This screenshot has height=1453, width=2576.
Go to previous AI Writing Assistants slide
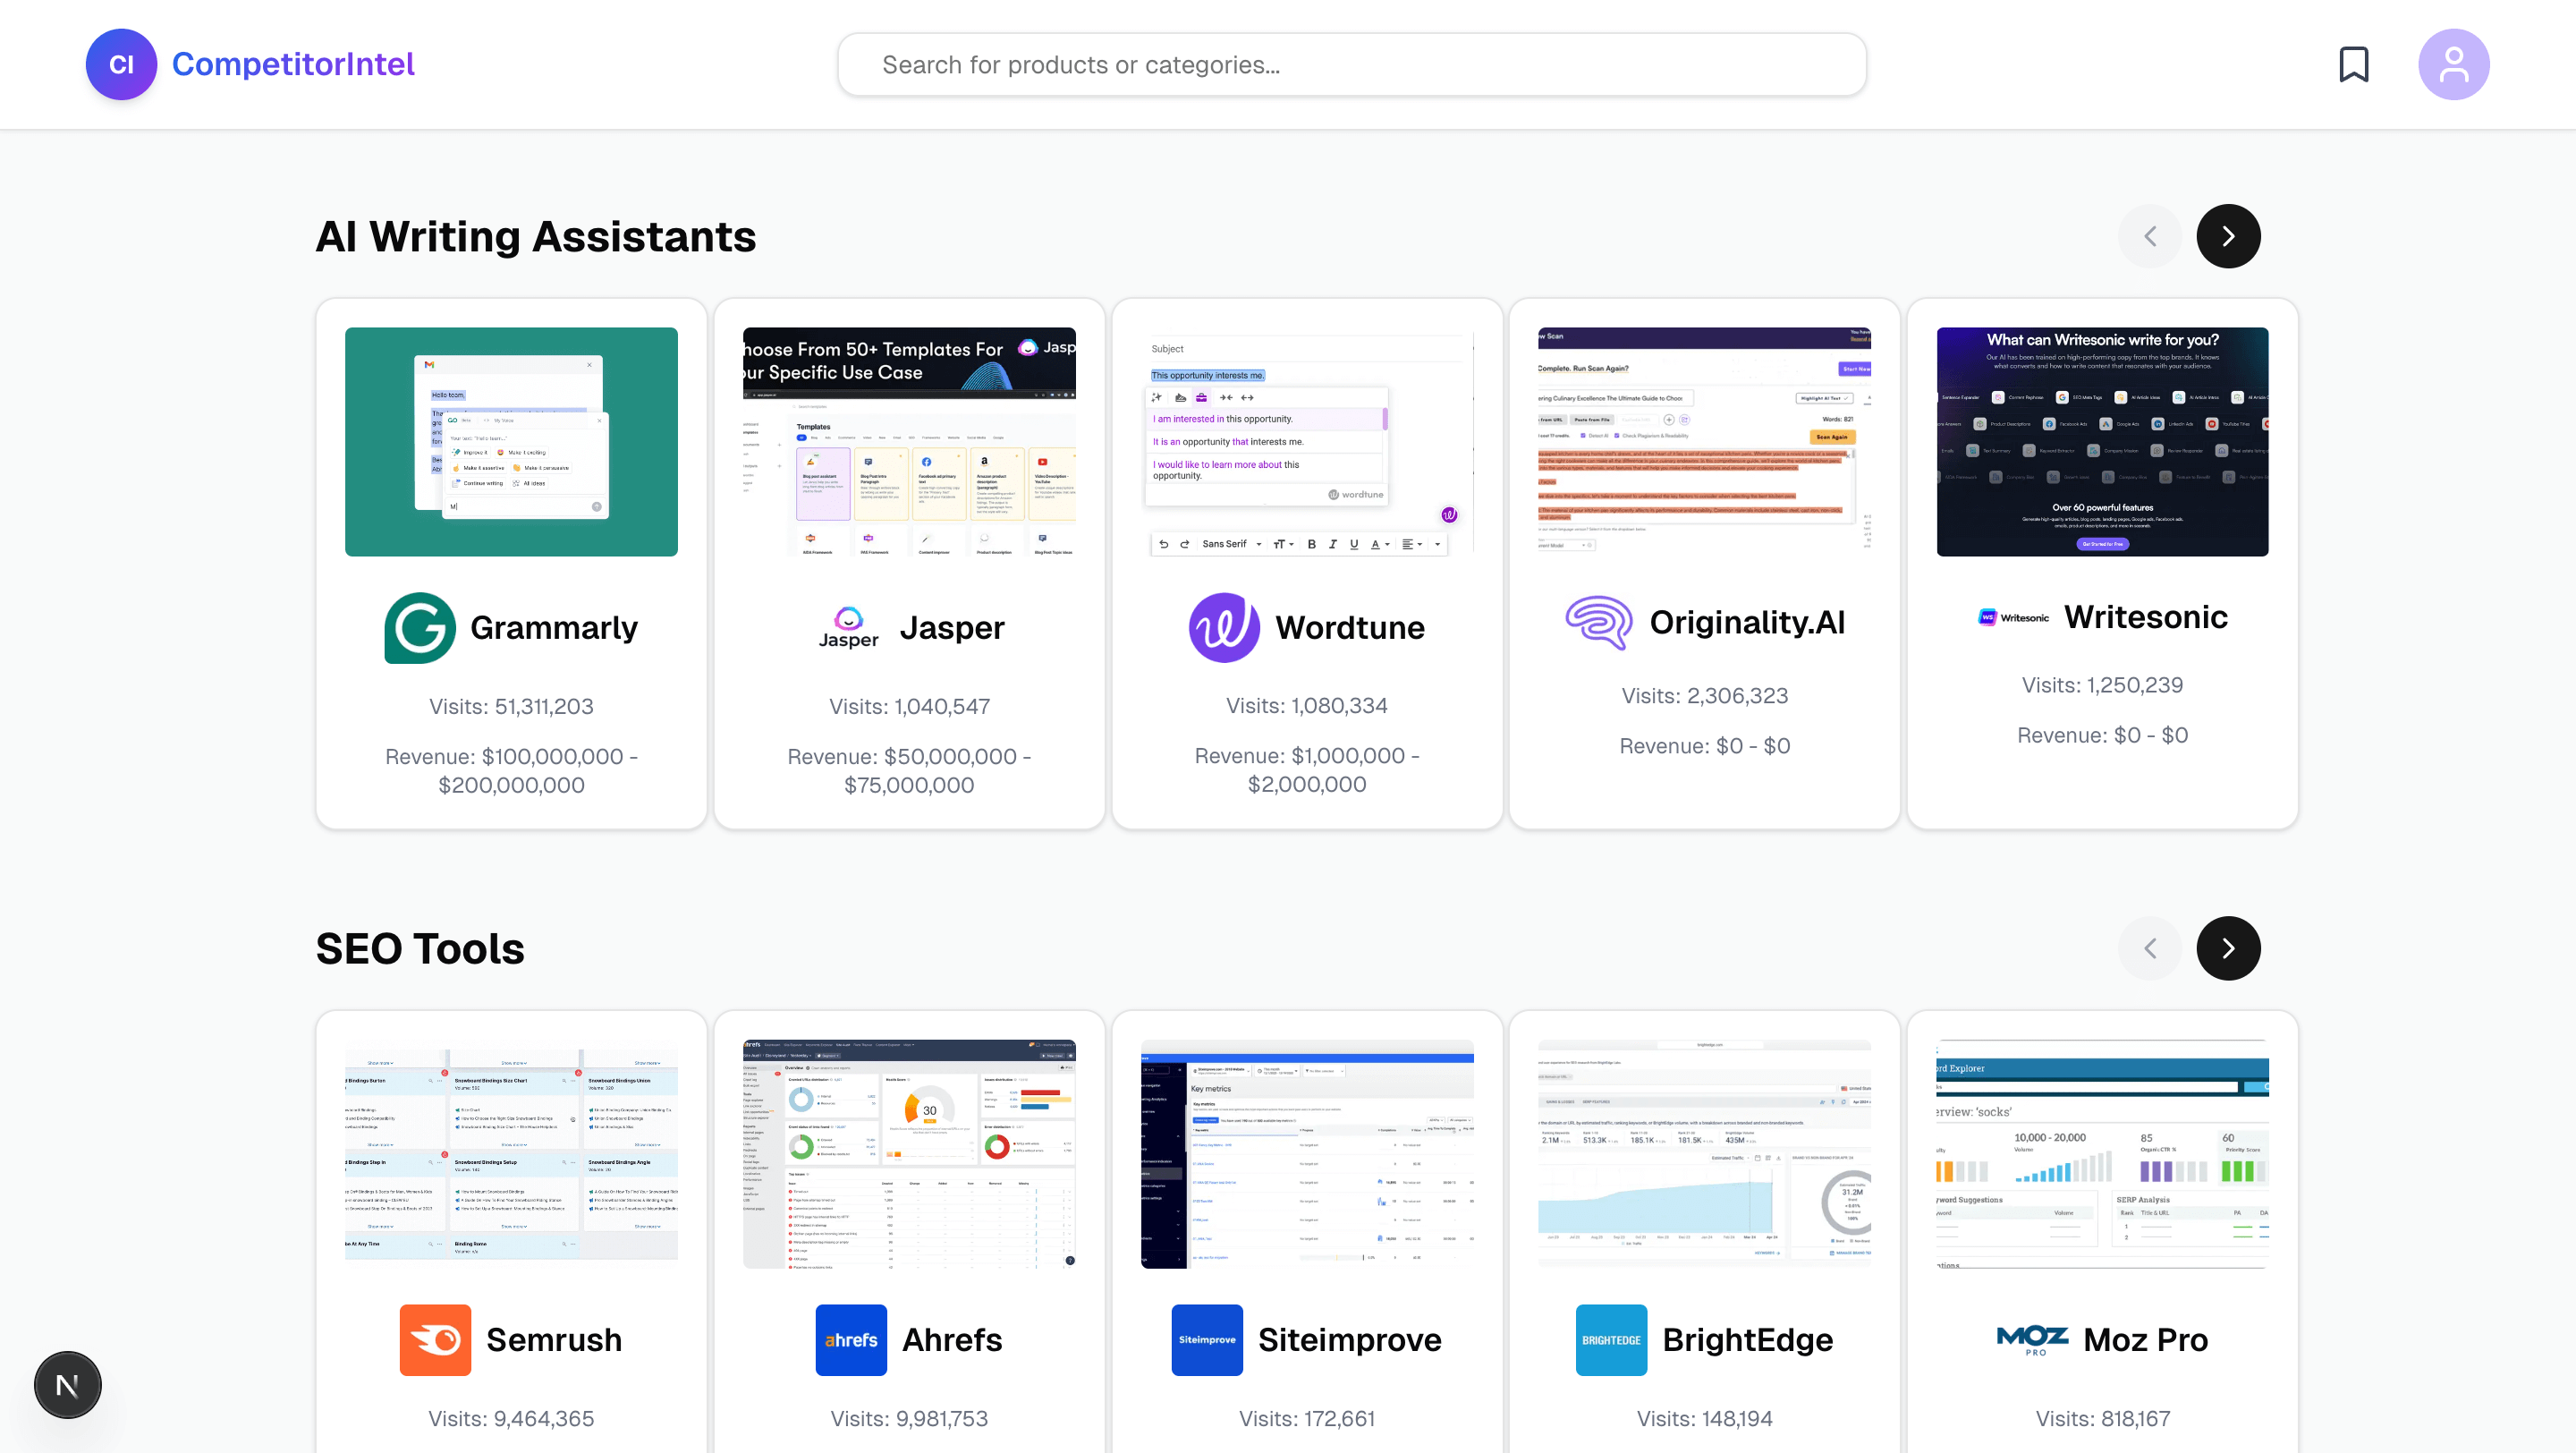pos(2150,236)
